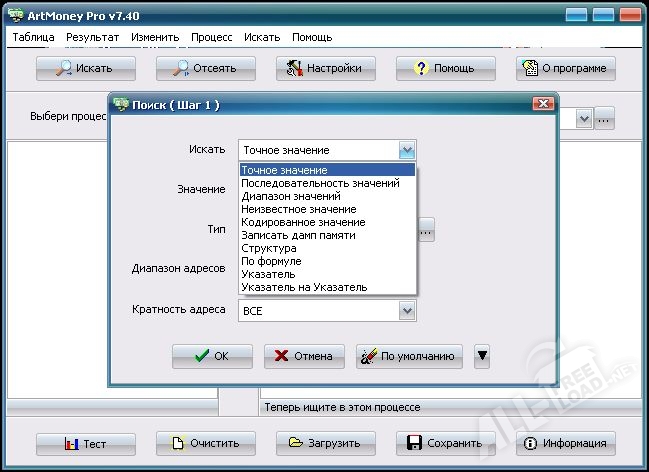Screen dimensions: 649x472
Task: Open the Помощь help button
Action: [446, 69]
